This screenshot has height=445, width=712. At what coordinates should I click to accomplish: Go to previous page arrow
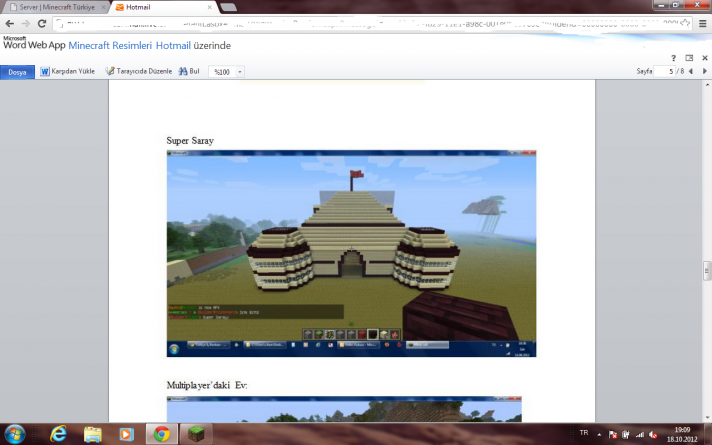pyautogui.click(x=691, y=71)
